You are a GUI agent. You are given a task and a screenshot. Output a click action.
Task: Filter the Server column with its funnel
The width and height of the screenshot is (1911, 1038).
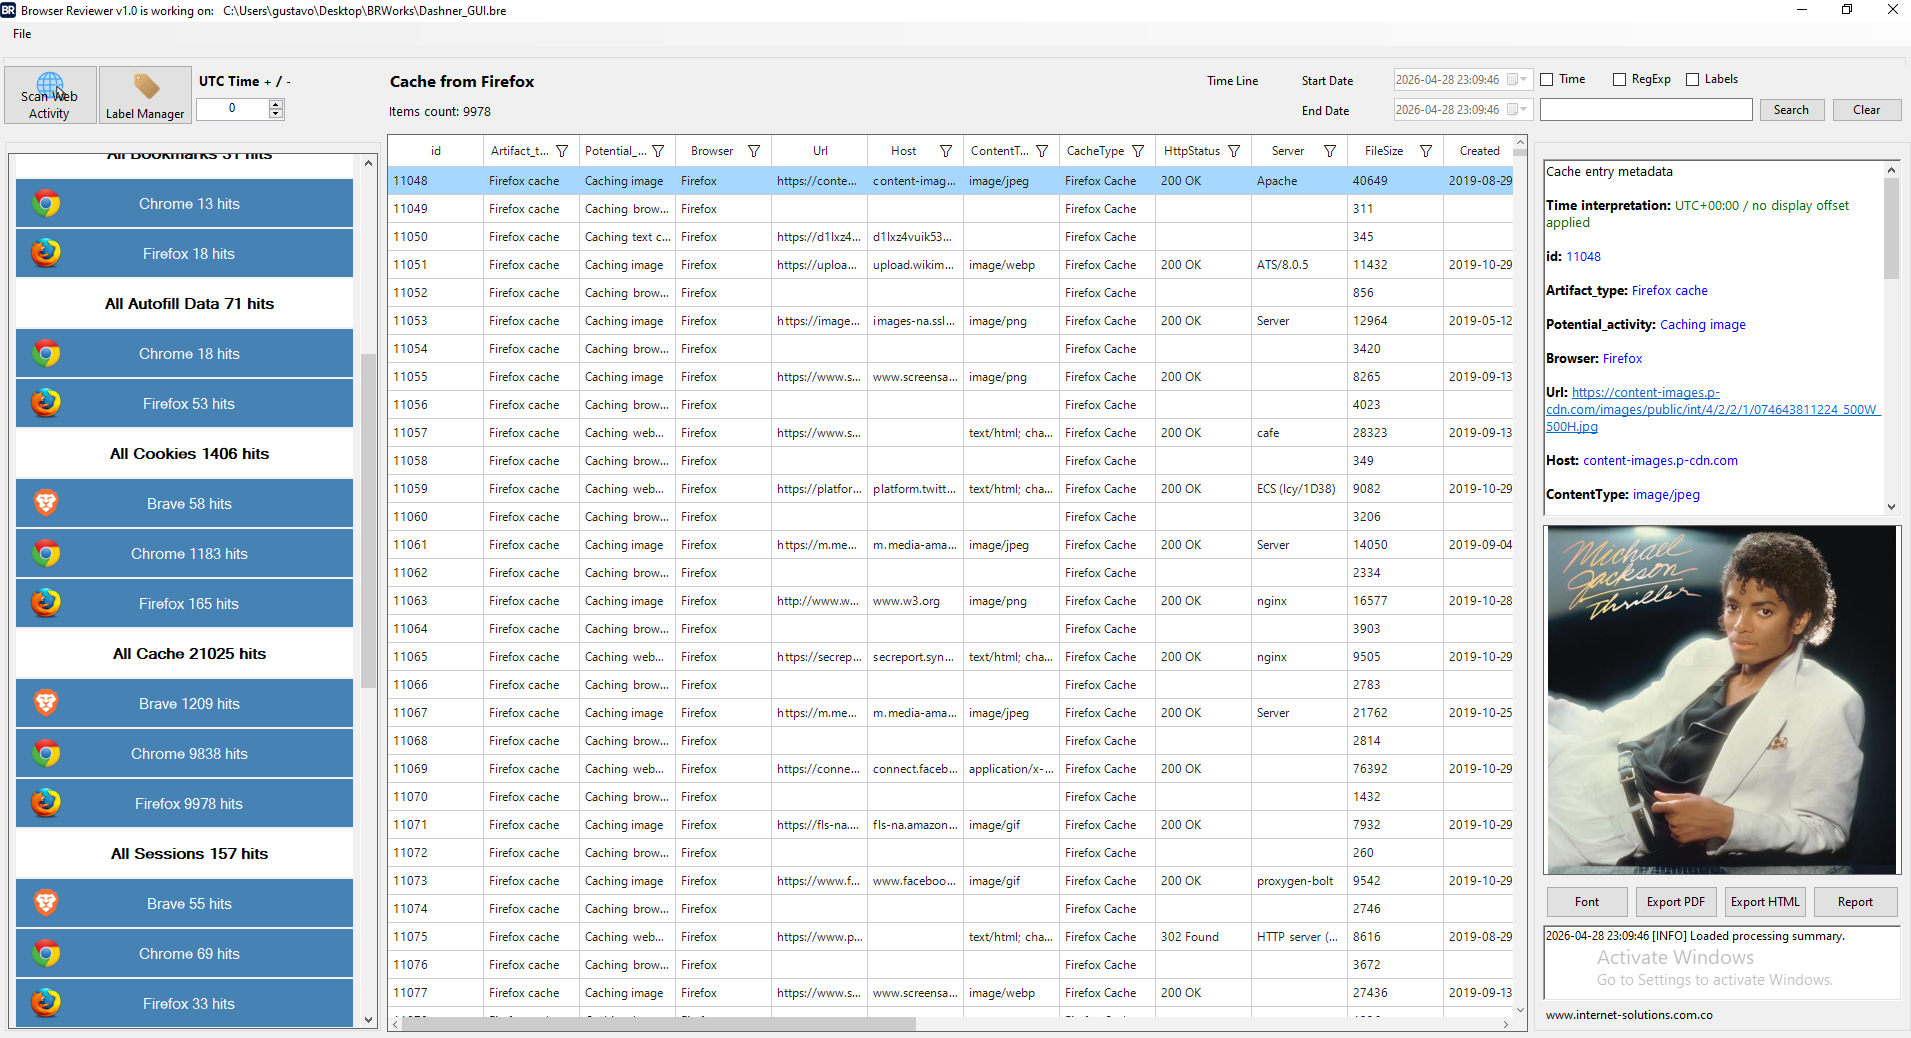1330,151
